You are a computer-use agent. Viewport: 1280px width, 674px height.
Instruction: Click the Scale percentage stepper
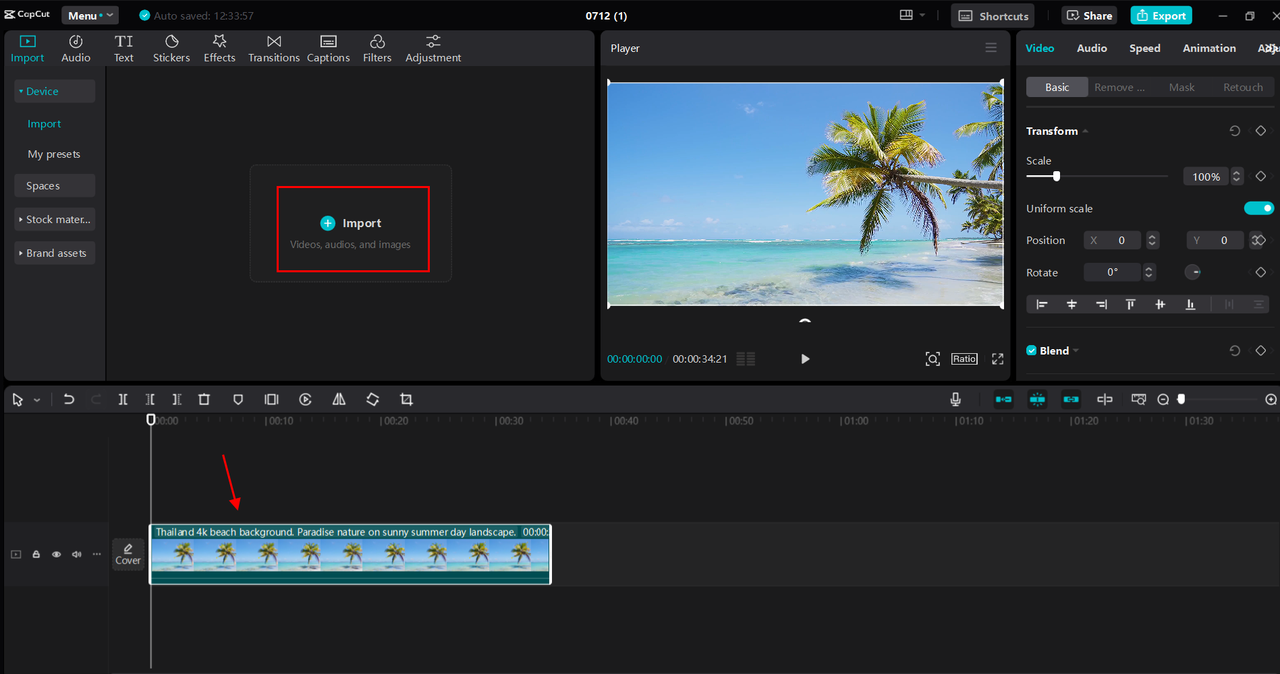pyautogui.click(x=1237, y=176)
